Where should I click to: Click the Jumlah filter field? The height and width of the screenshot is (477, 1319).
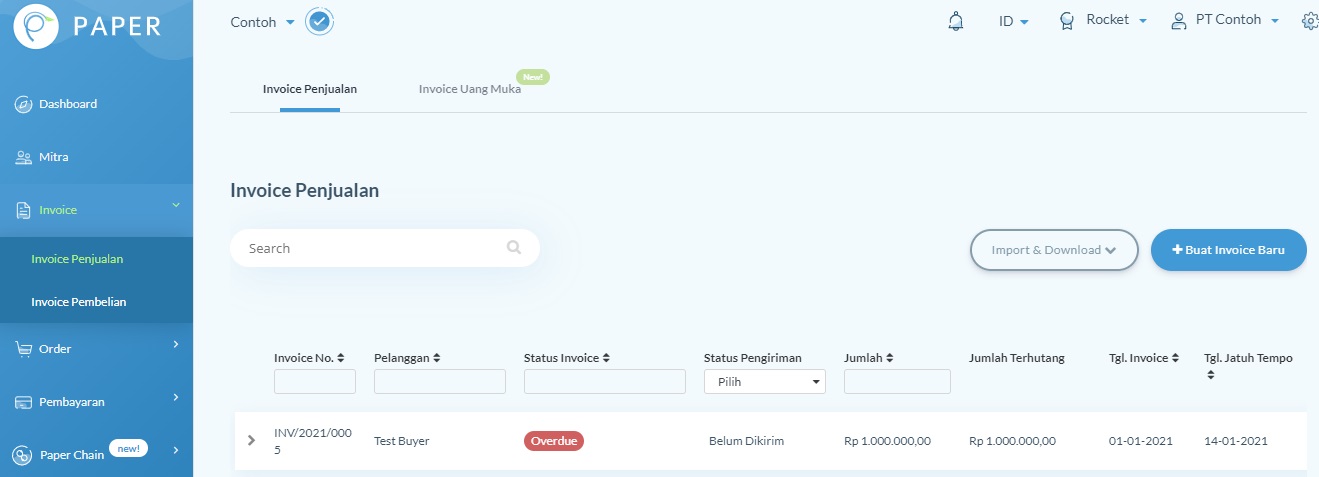coord(897,381)
